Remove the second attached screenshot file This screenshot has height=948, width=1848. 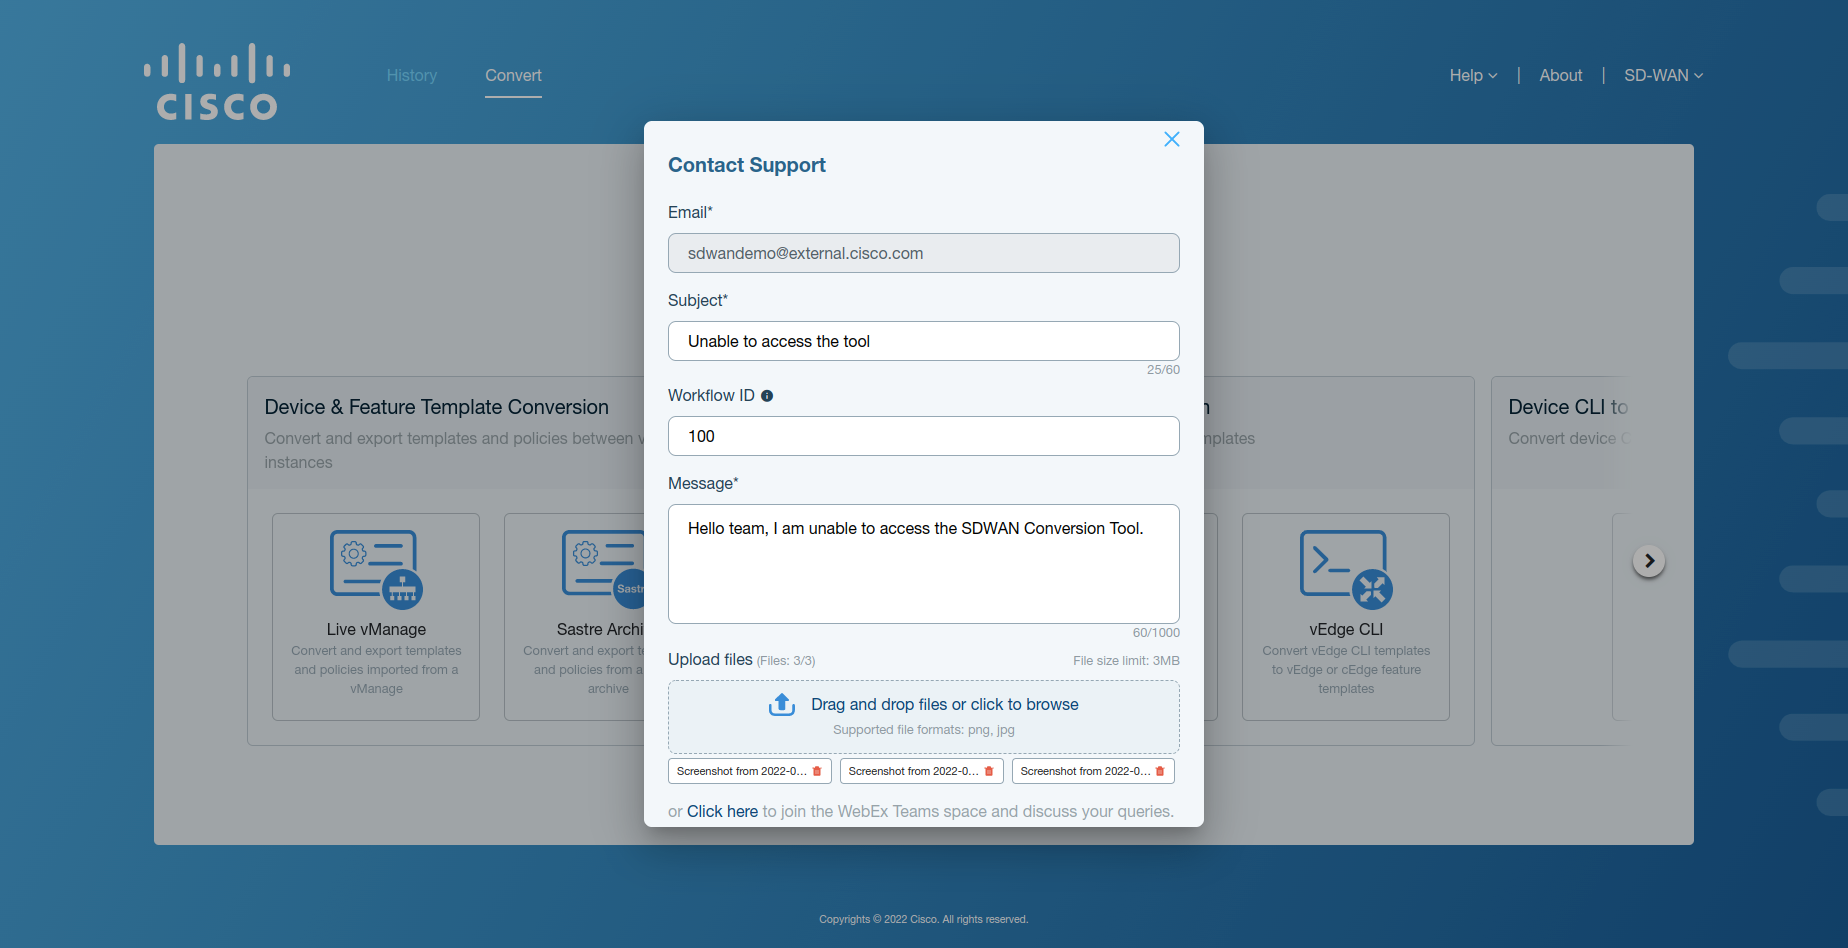tap(989, 771)
